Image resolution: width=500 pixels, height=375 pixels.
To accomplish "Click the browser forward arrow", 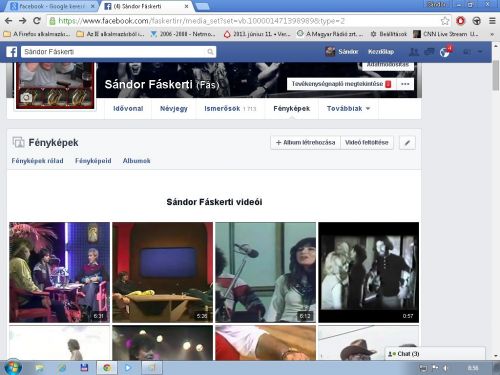I will click(23, 21).
